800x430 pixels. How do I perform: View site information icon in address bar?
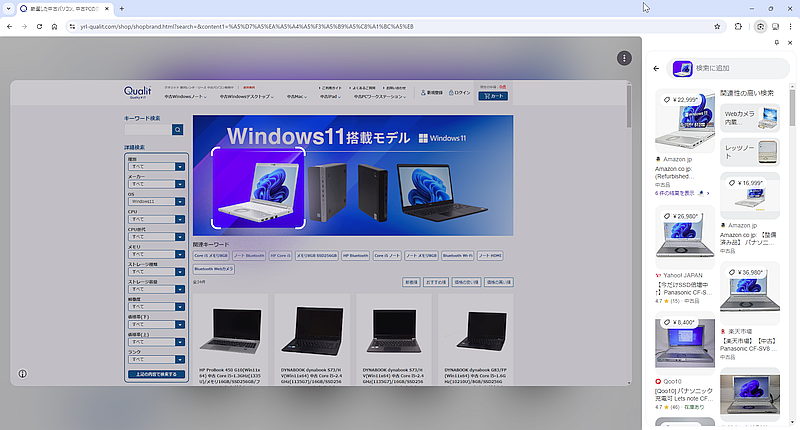[x=72, y=27]
